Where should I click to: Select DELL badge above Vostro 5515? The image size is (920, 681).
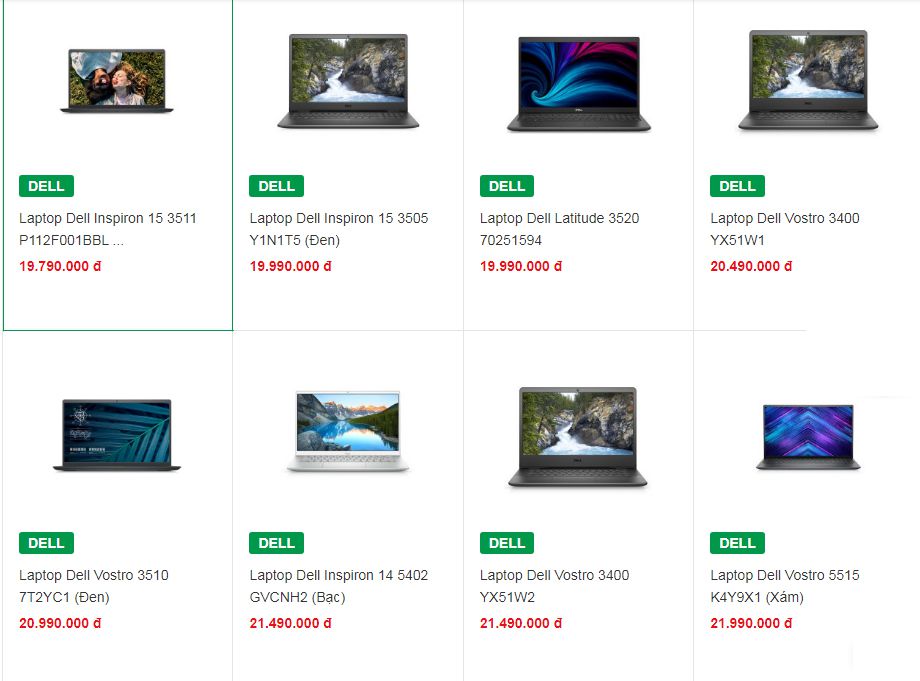(738, 543)
